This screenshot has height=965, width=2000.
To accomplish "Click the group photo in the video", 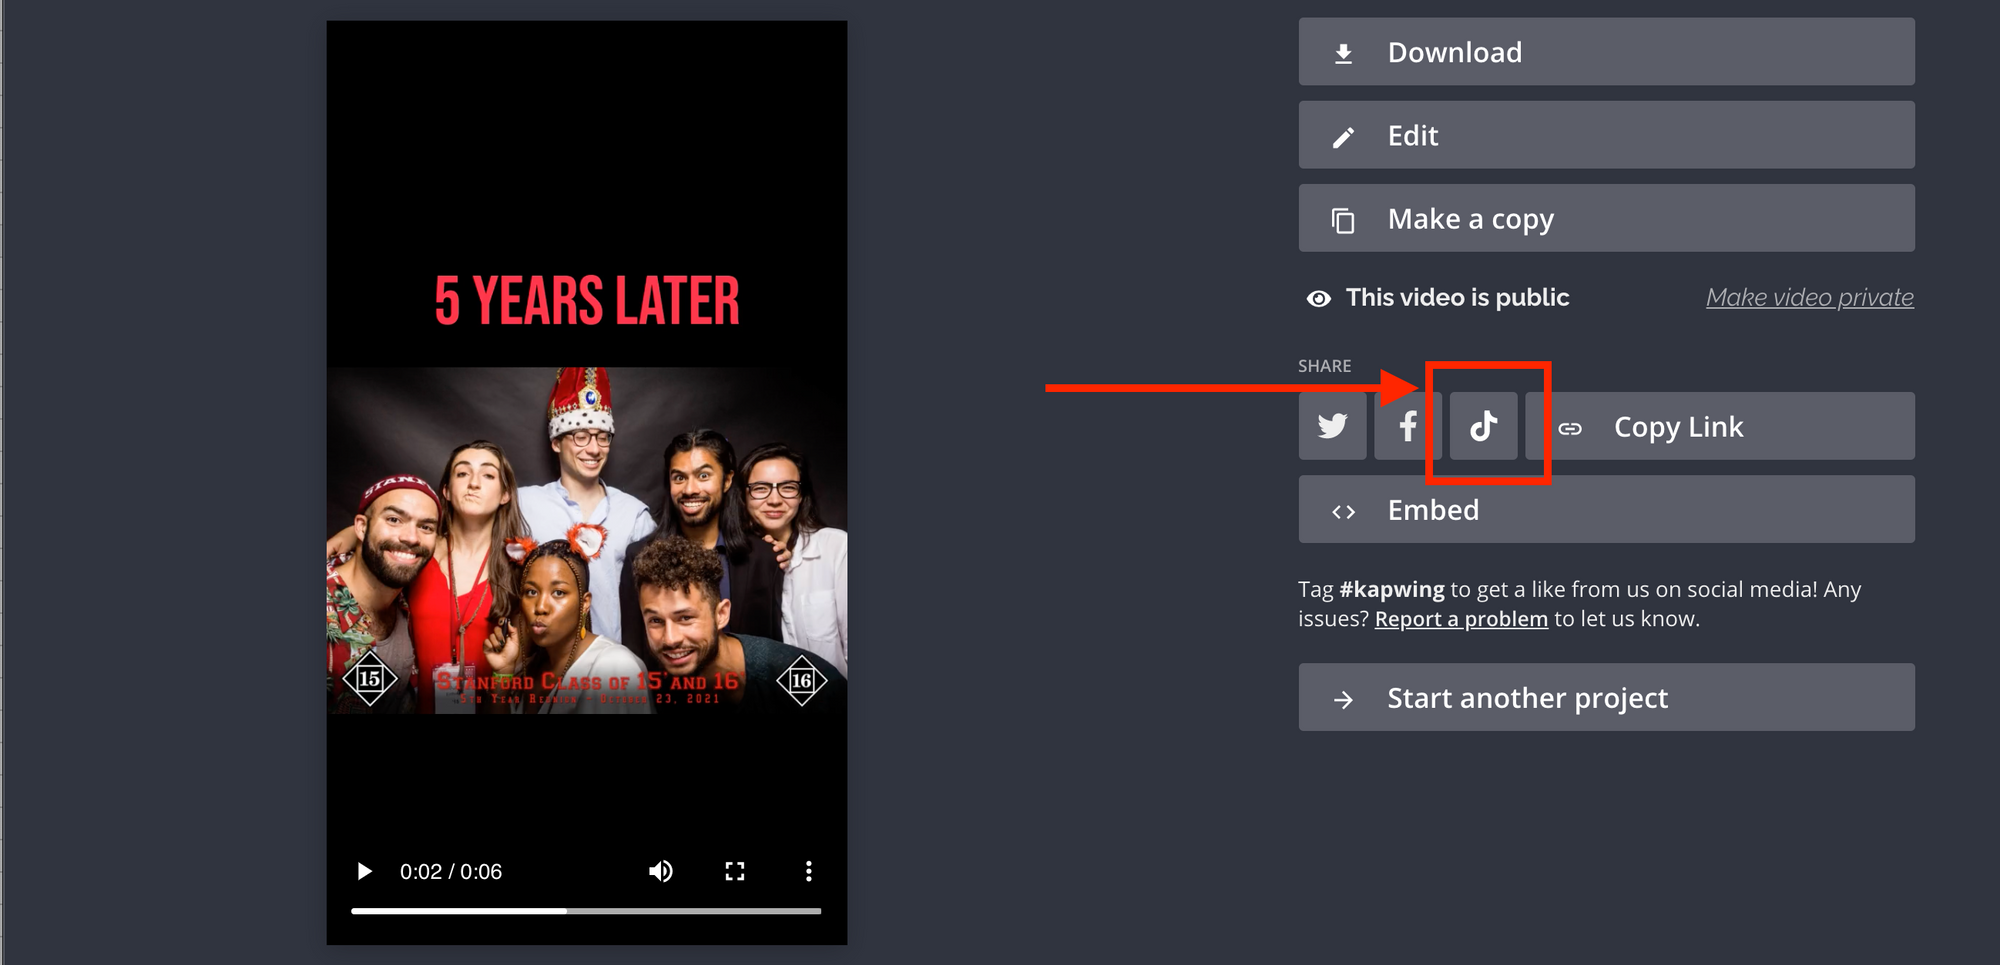I will 586,540.
